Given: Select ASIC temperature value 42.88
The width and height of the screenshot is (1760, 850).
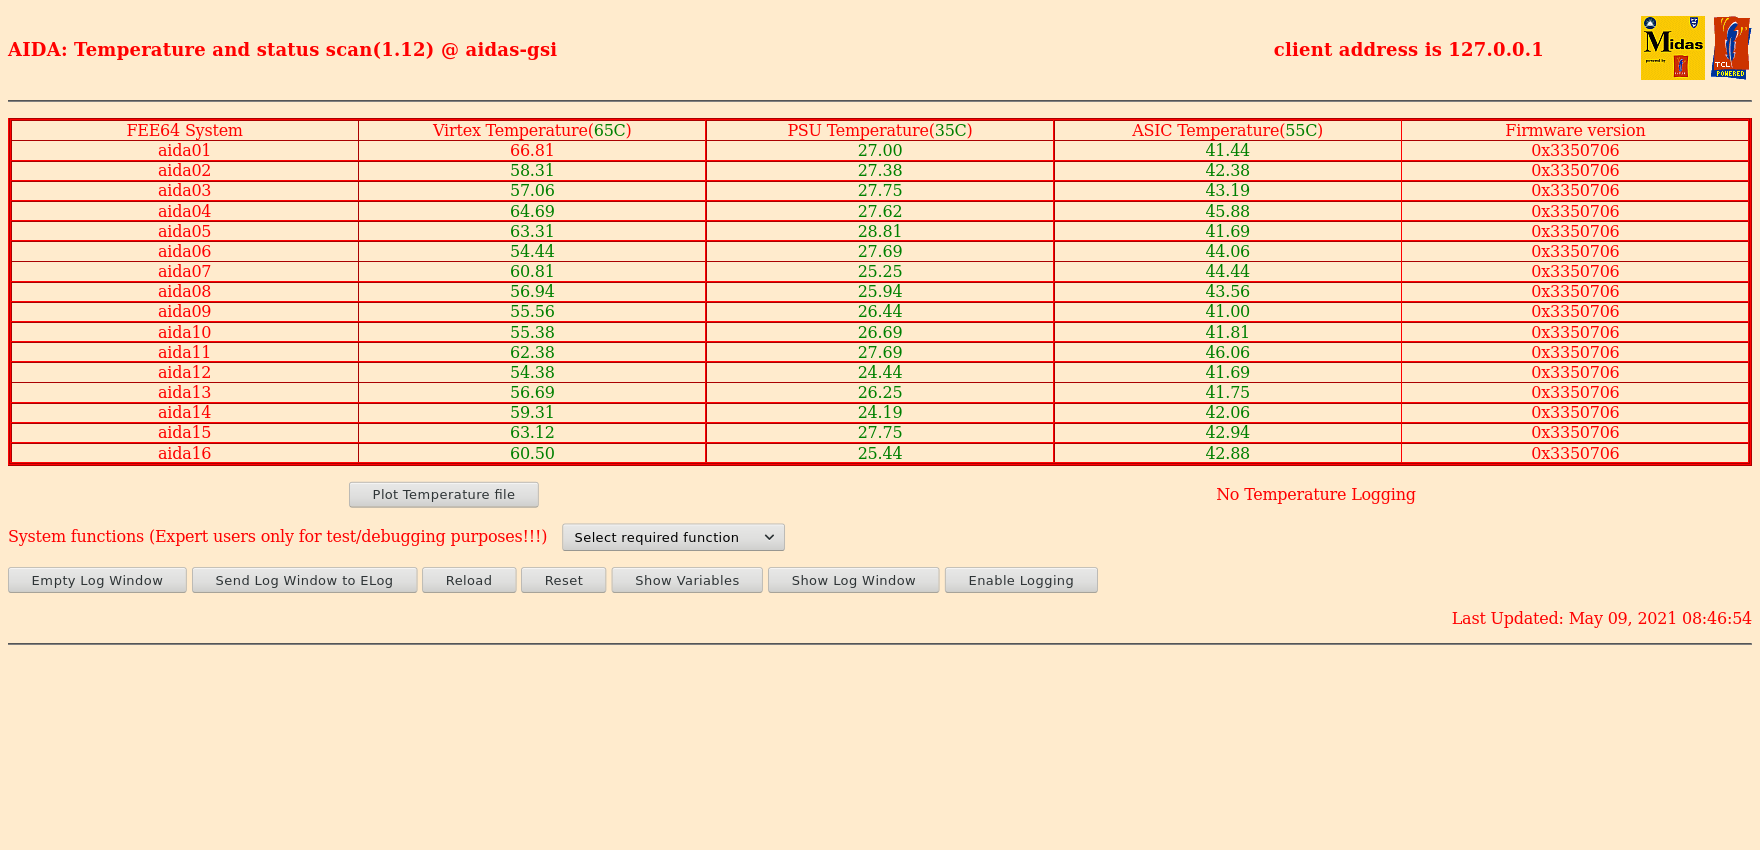Looking at the screenshot, I should (1227, 453).
